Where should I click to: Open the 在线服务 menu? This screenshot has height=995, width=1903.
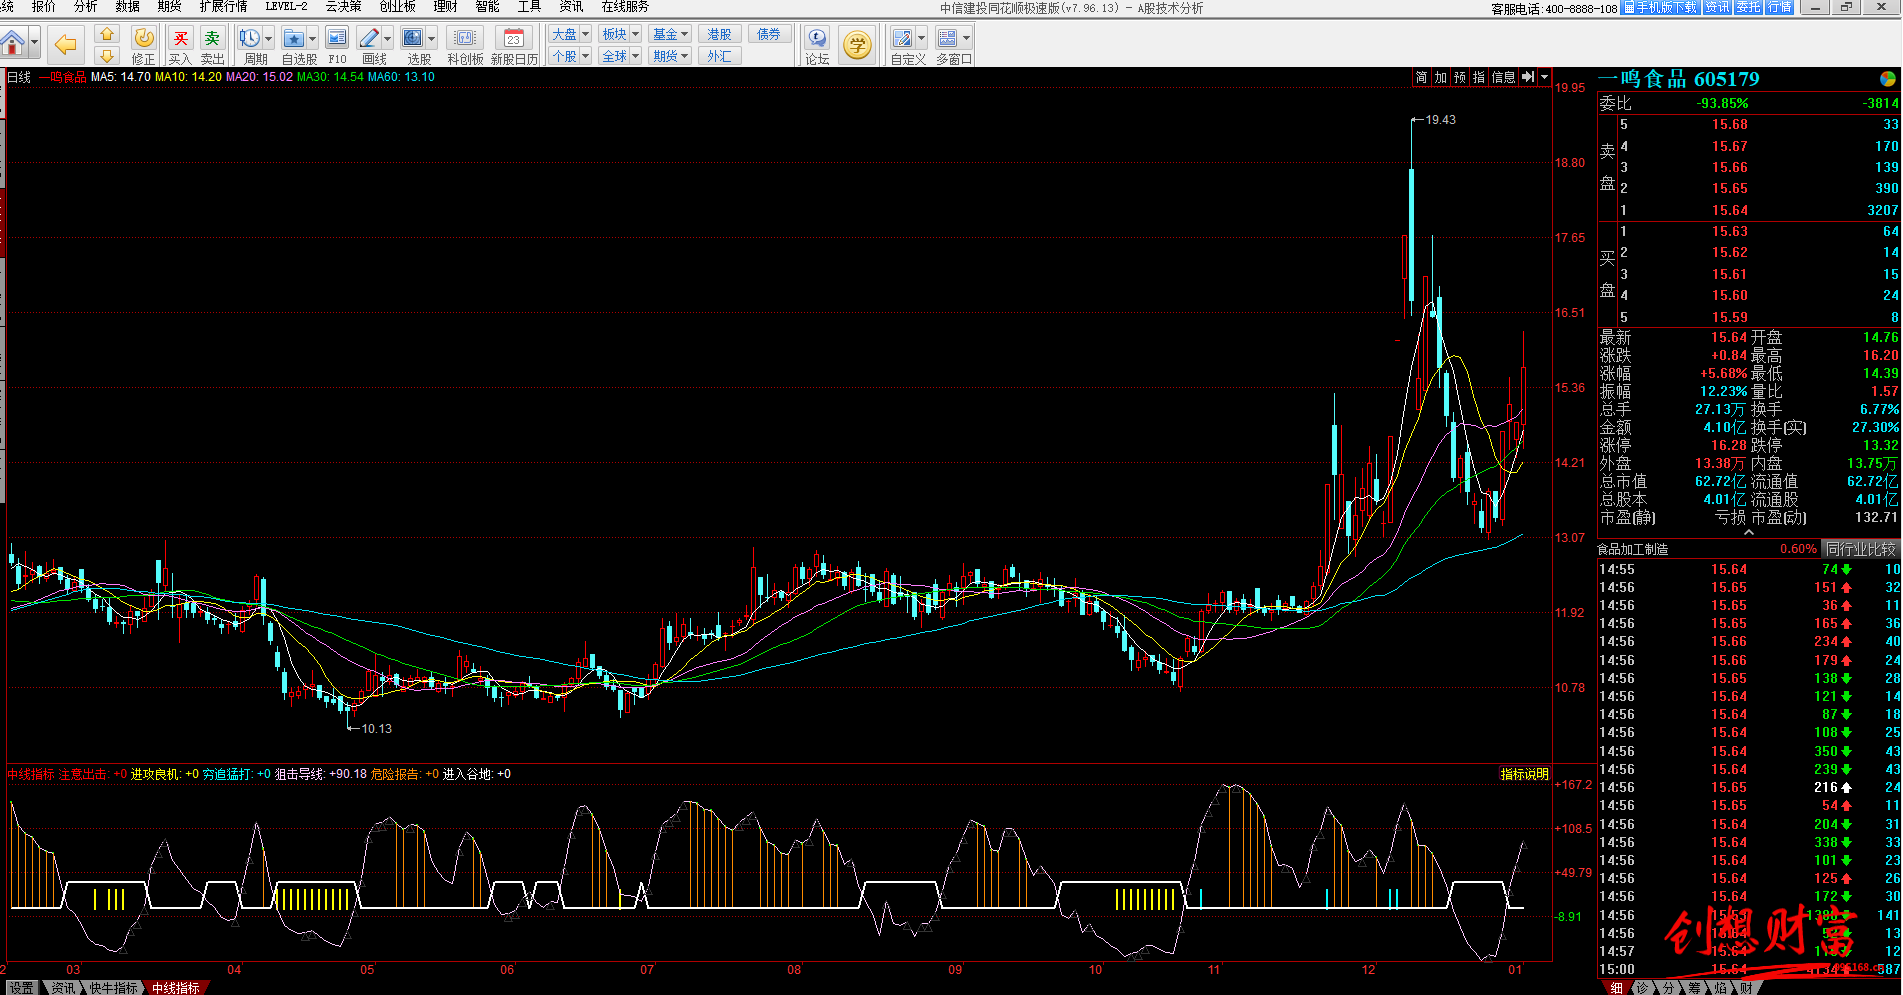click(x=625, y=7)
